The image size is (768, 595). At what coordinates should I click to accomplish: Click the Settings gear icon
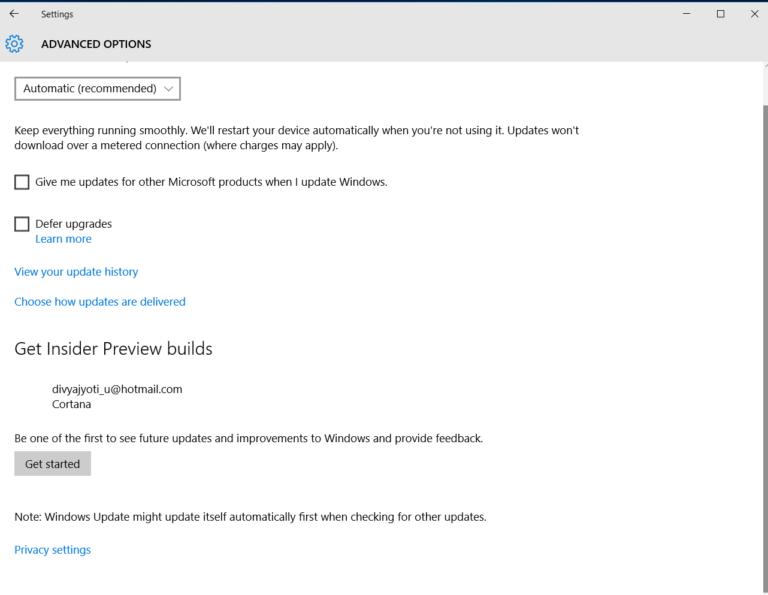(14, 44)
